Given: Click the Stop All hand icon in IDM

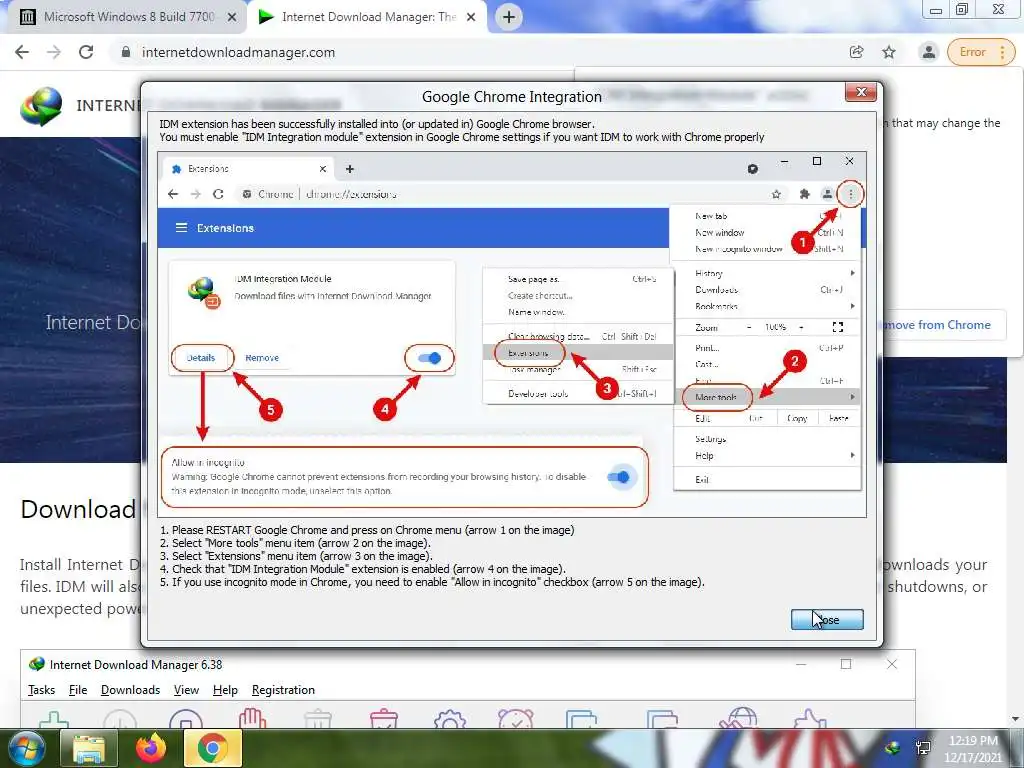Looking at the screenshot, I should point(252,718).
